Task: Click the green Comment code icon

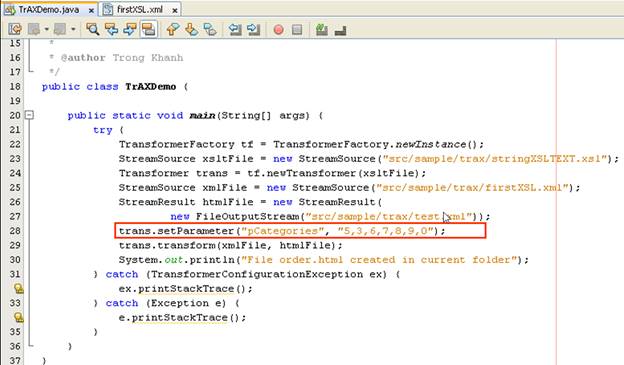Action: [322, 29]
